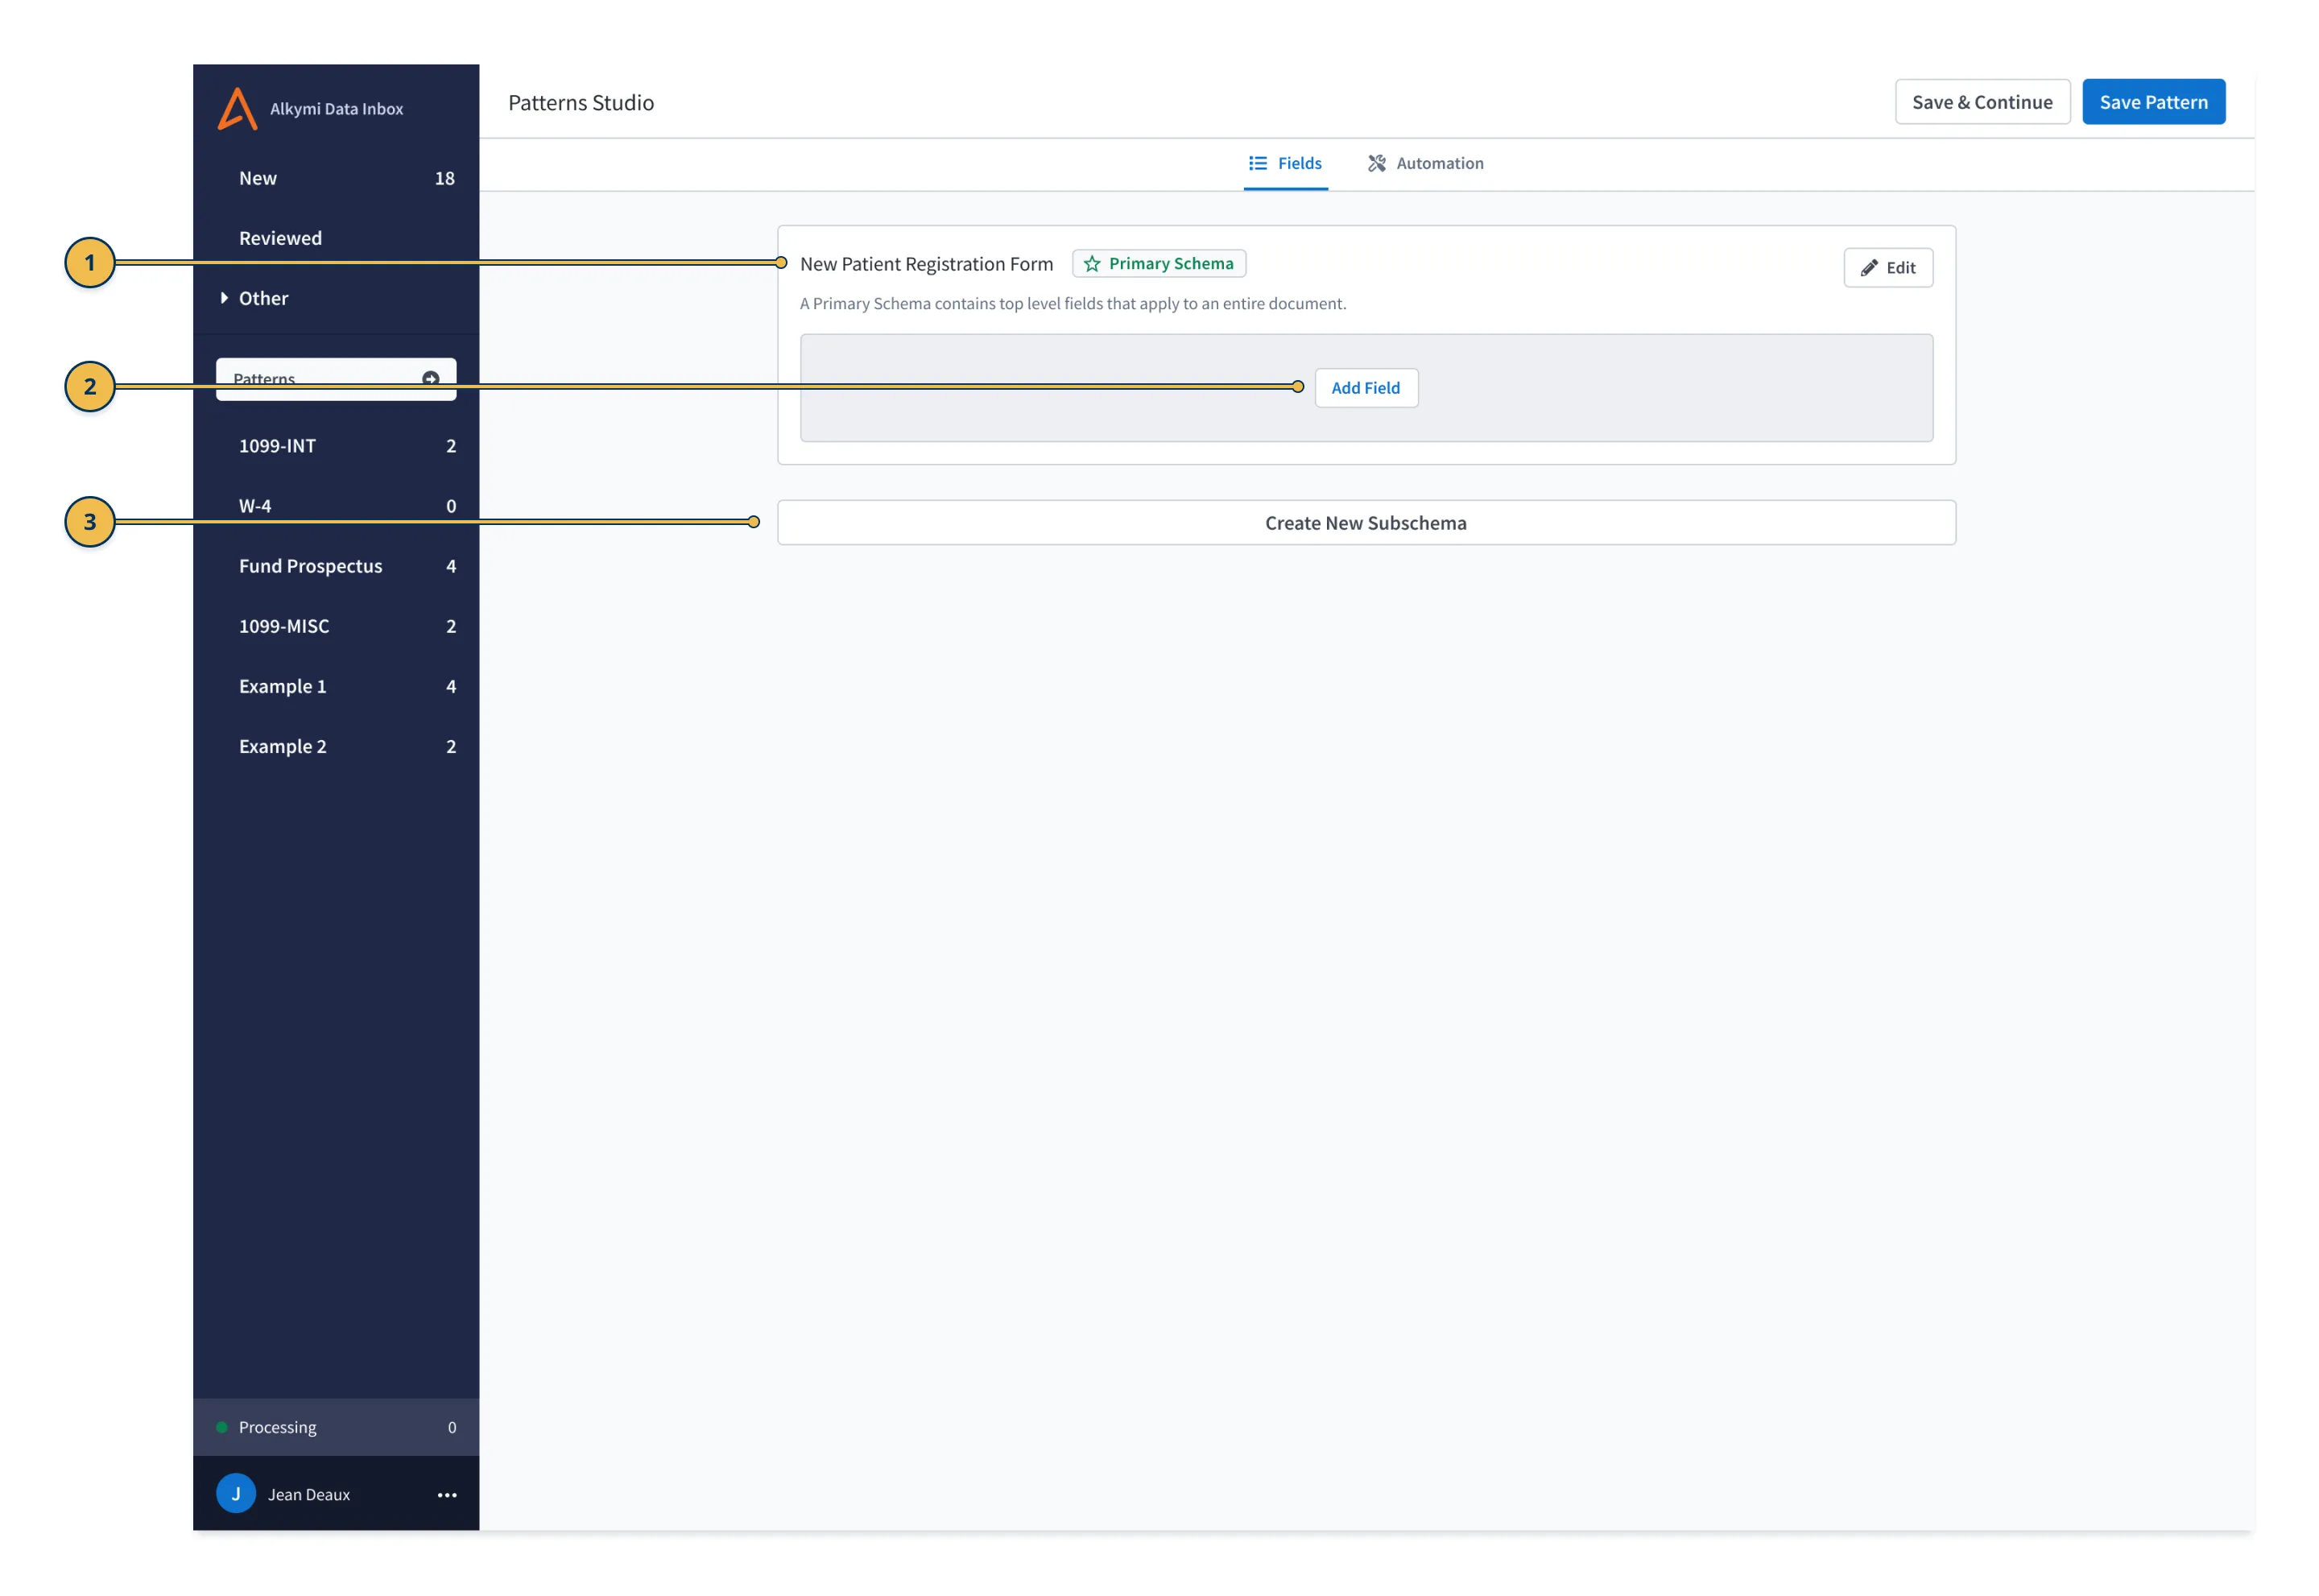Click the Save Pattern button
The width and height of the screenshot is (2319, 1596).
coord(2153,102)
